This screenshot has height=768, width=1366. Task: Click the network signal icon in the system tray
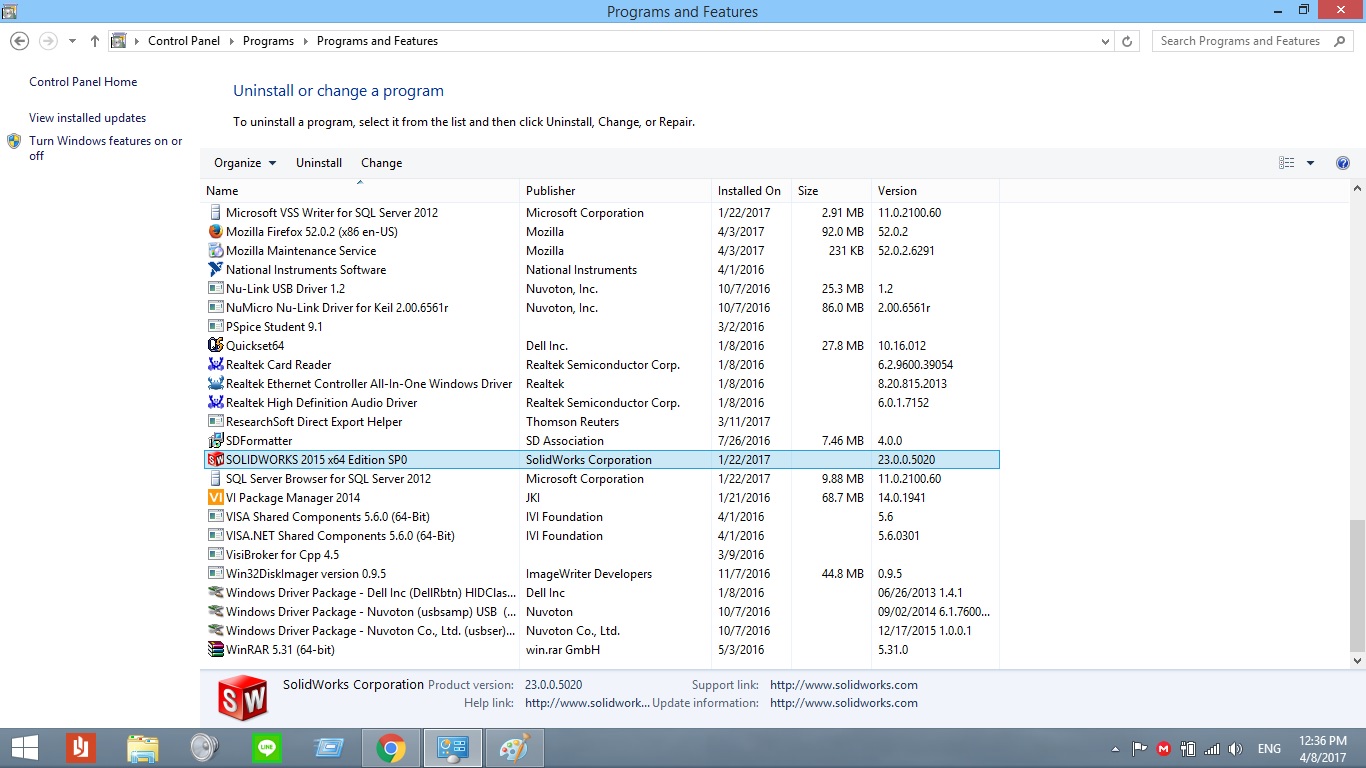1212,749
